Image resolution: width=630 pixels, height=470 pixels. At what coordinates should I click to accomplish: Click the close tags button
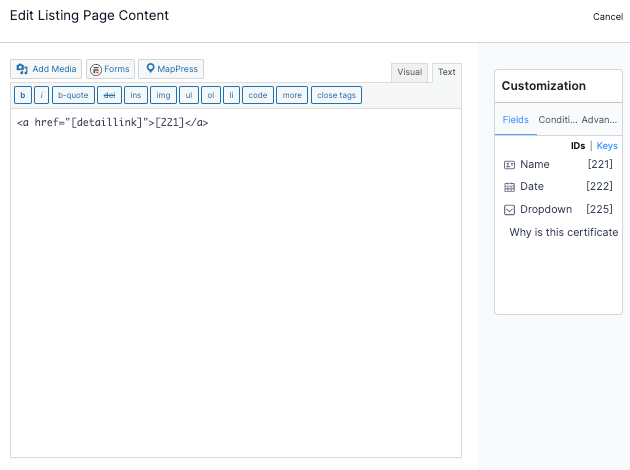pyautogui.click(x=336, y=95)
